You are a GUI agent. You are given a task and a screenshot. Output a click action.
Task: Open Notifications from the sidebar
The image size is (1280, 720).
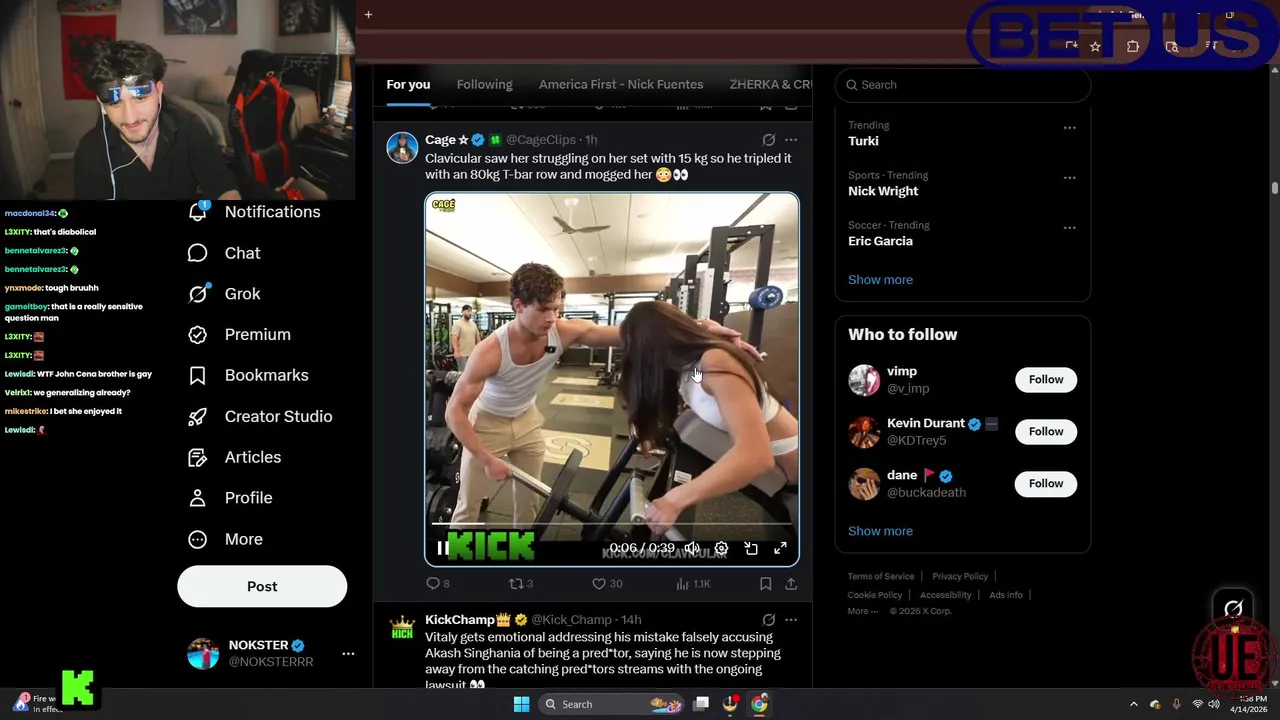[x=254, y=212]
